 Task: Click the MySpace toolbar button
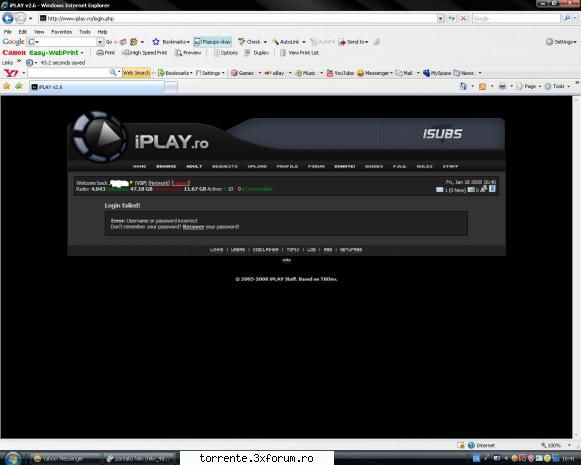[x=437, y=73]
